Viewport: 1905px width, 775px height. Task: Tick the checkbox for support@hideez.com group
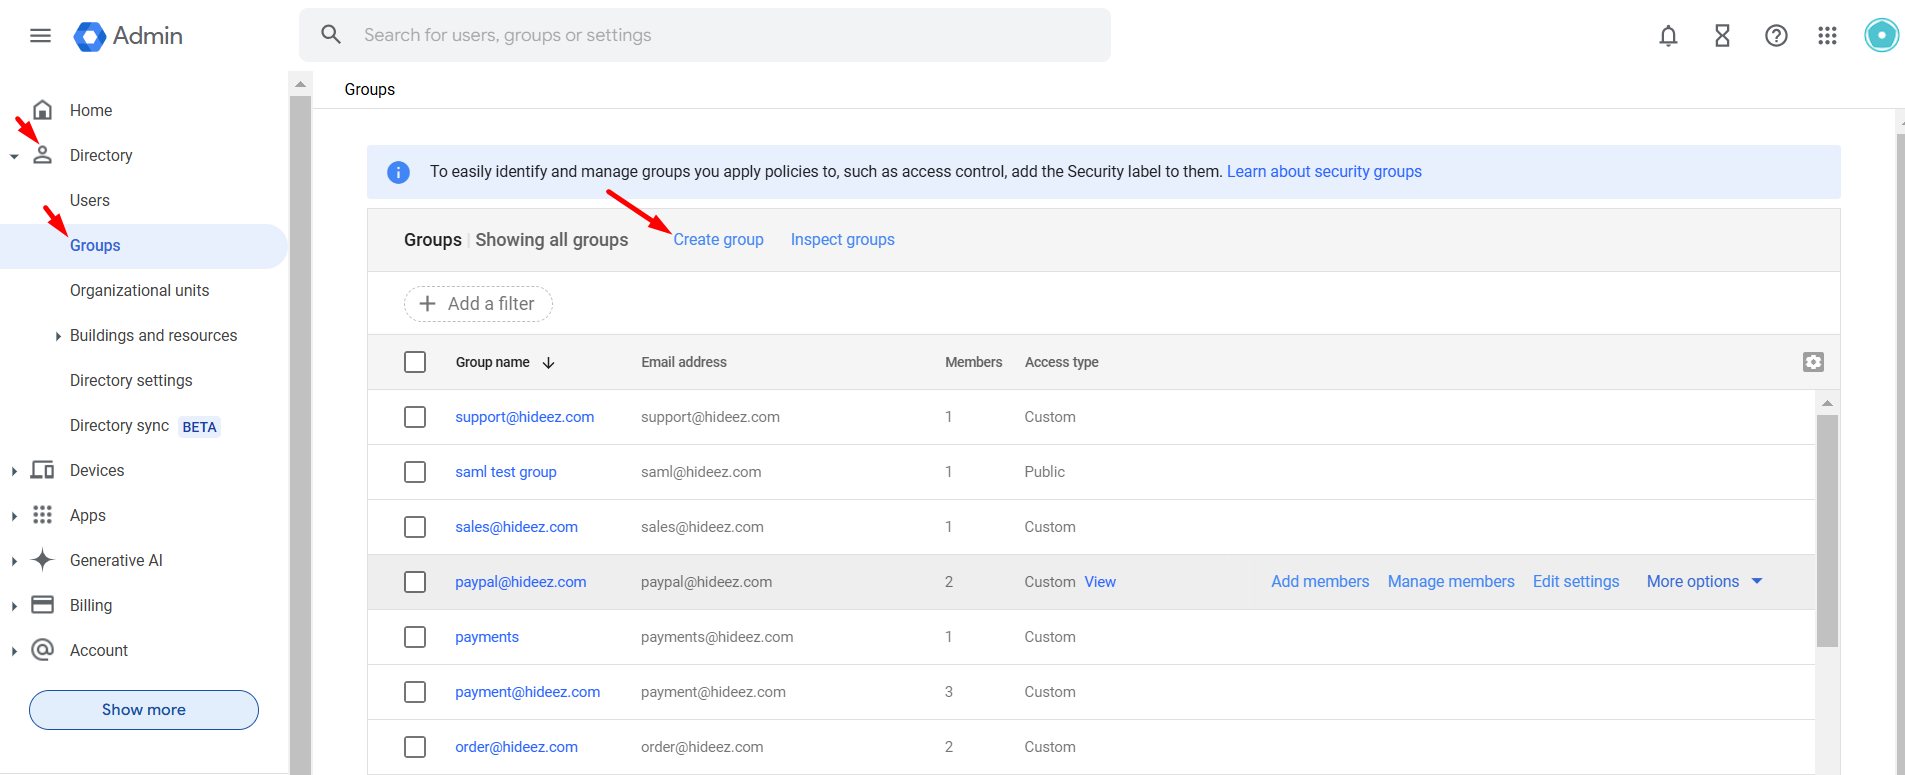415,417
